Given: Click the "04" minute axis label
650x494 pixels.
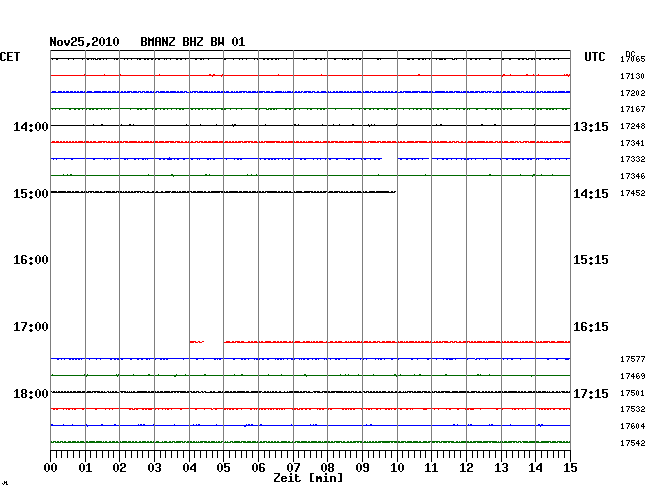Looking at the screenshot, I should (189, 468).
